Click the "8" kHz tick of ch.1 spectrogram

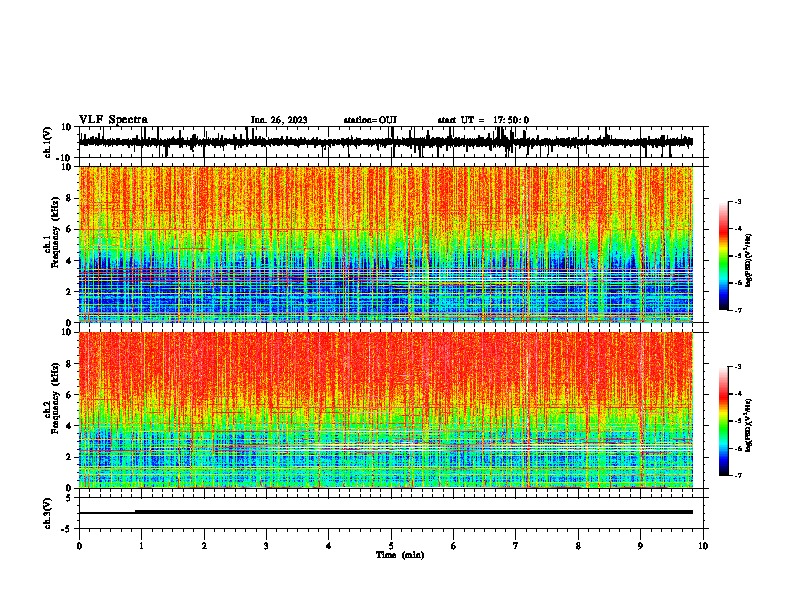tap(70, 198)
